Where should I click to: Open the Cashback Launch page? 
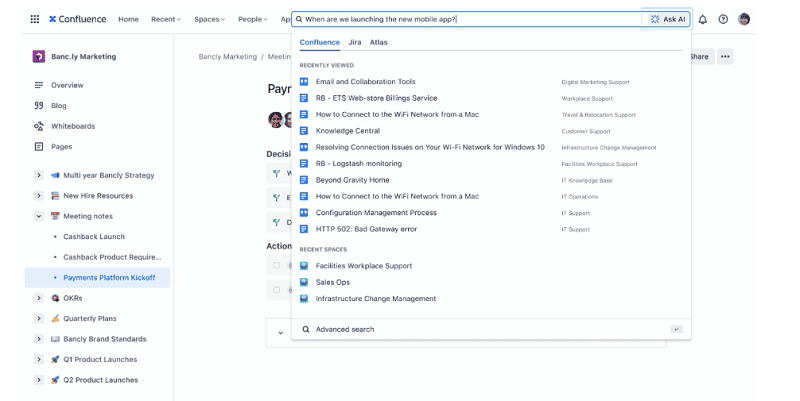94,237
